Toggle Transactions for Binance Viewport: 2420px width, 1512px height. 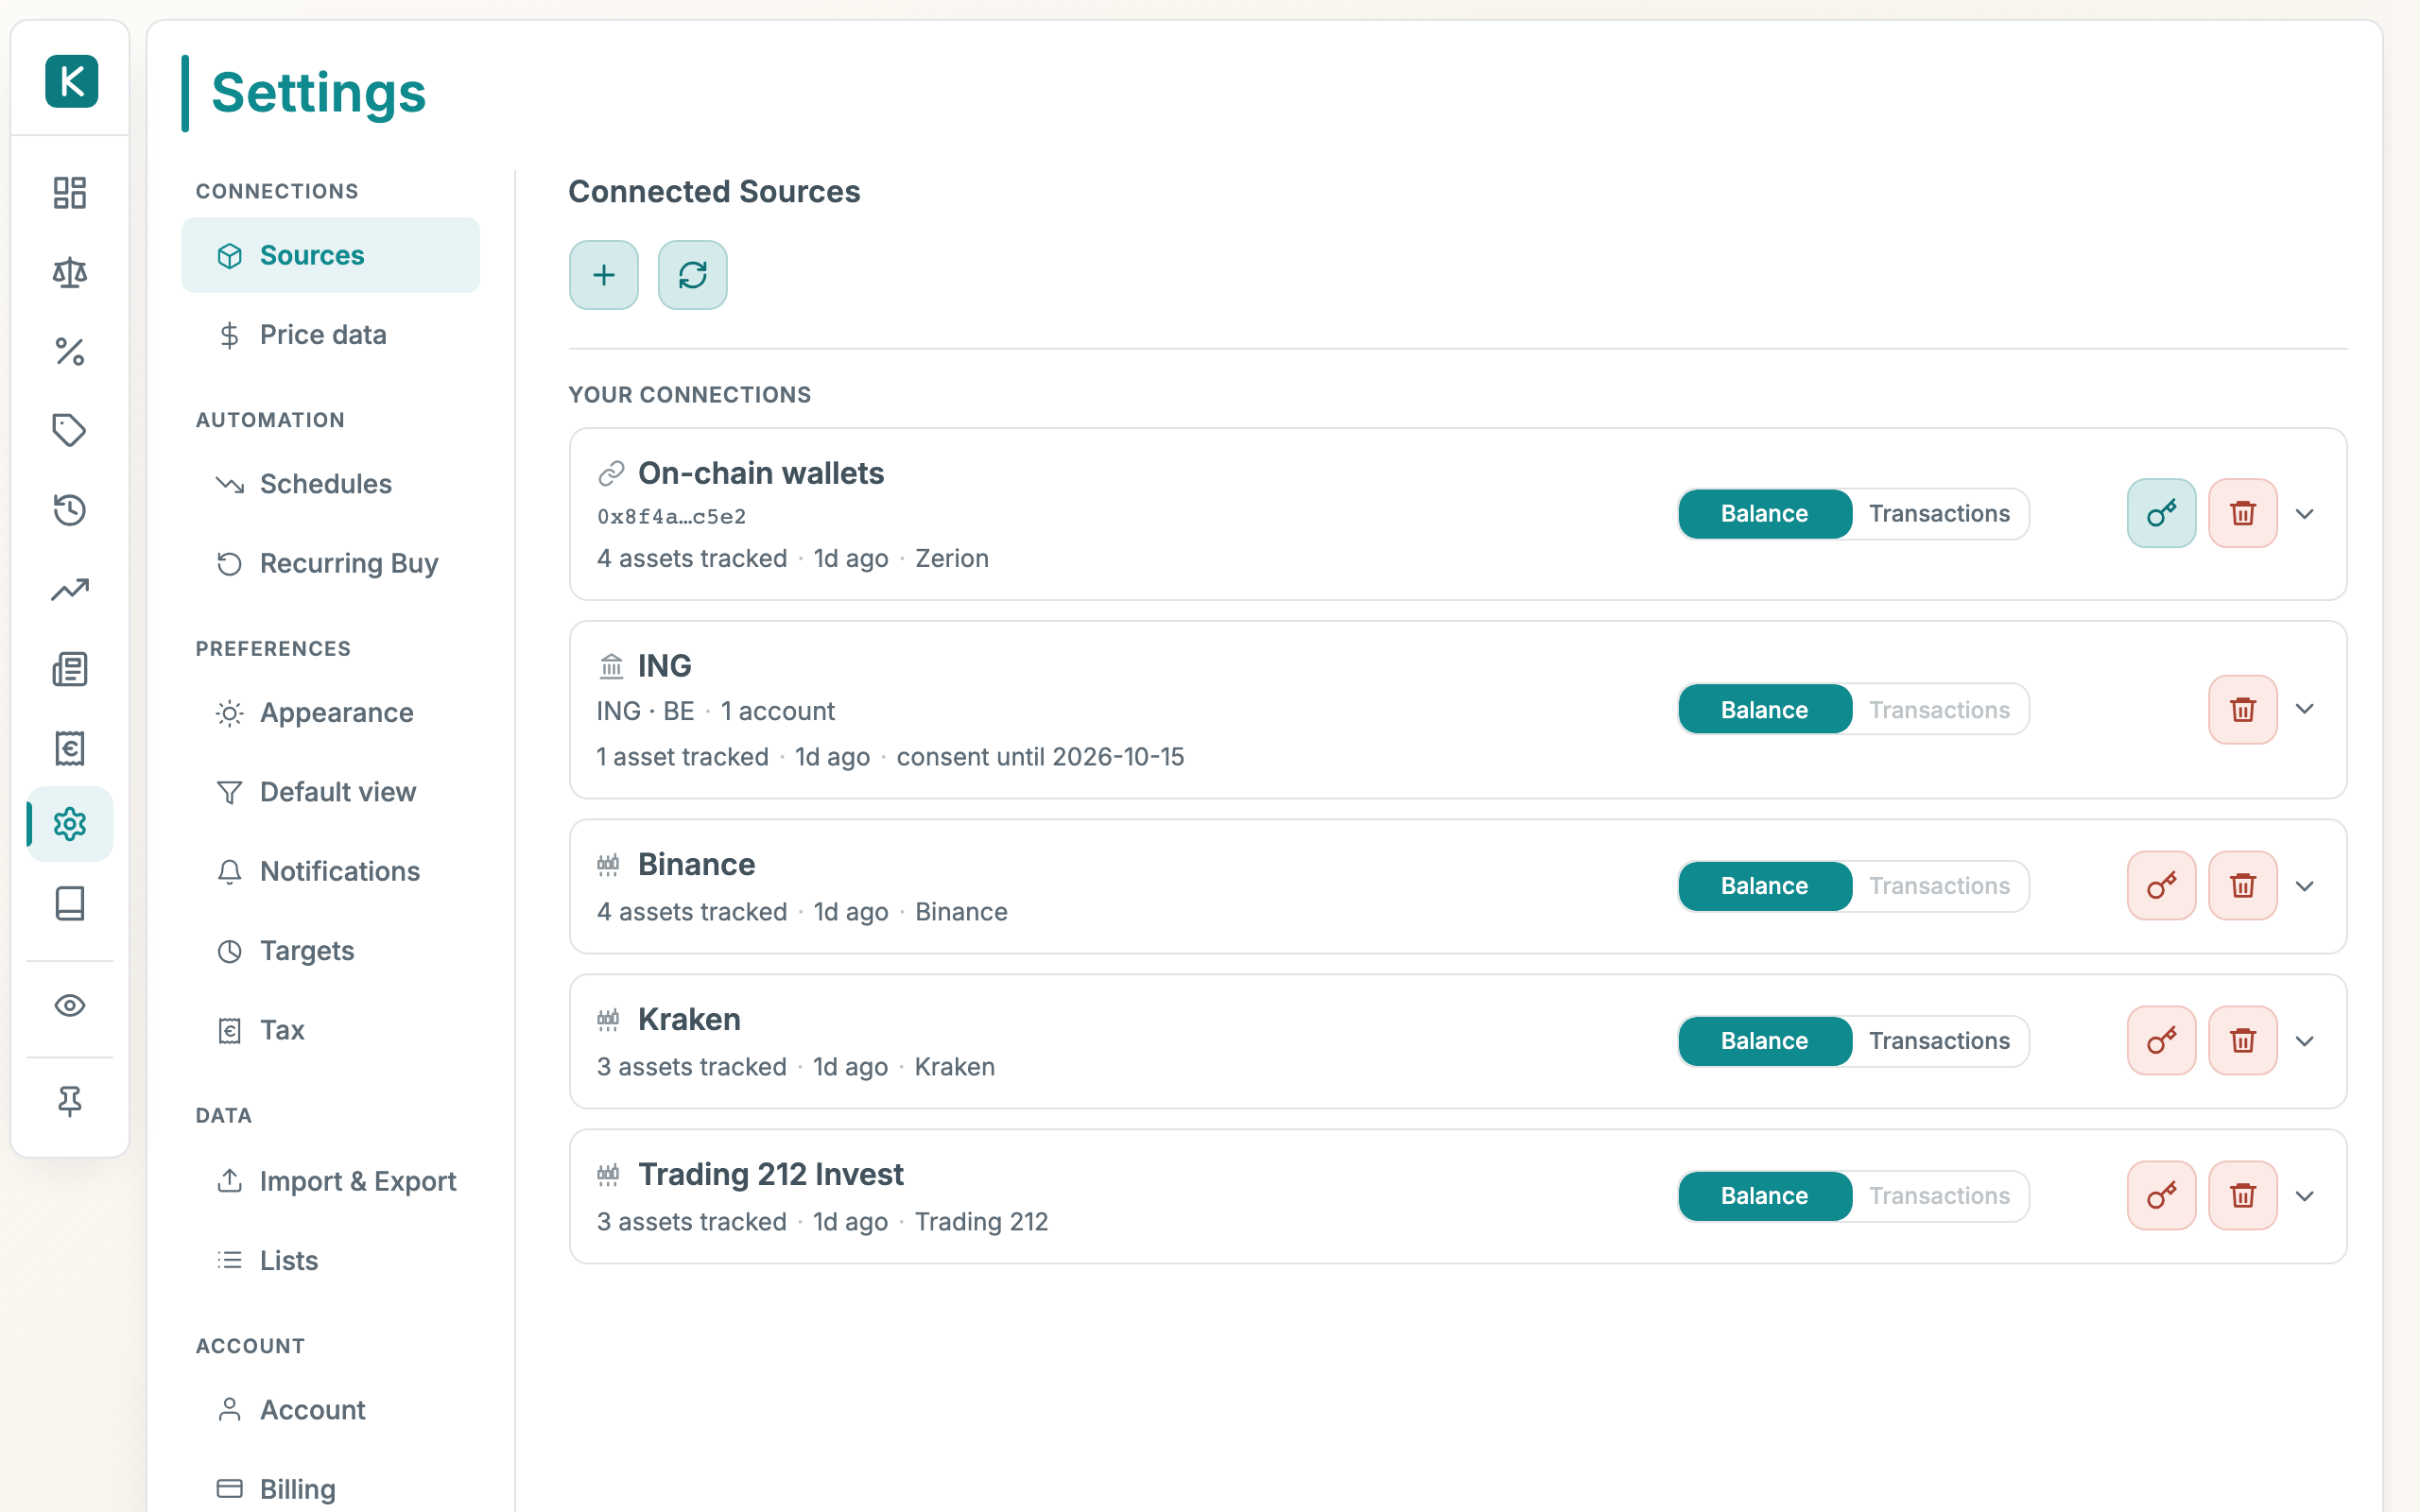[x=1940, y=886]
